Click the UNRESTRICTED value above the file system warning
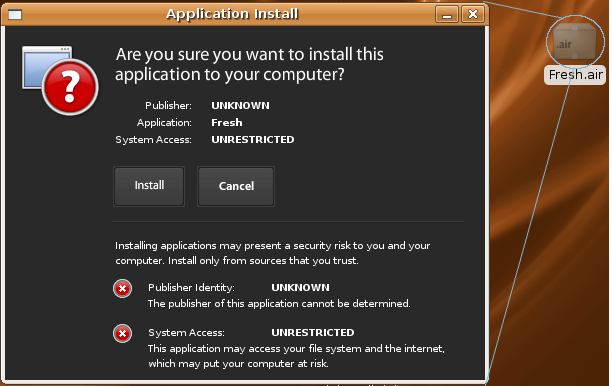 tap(313, 333)
